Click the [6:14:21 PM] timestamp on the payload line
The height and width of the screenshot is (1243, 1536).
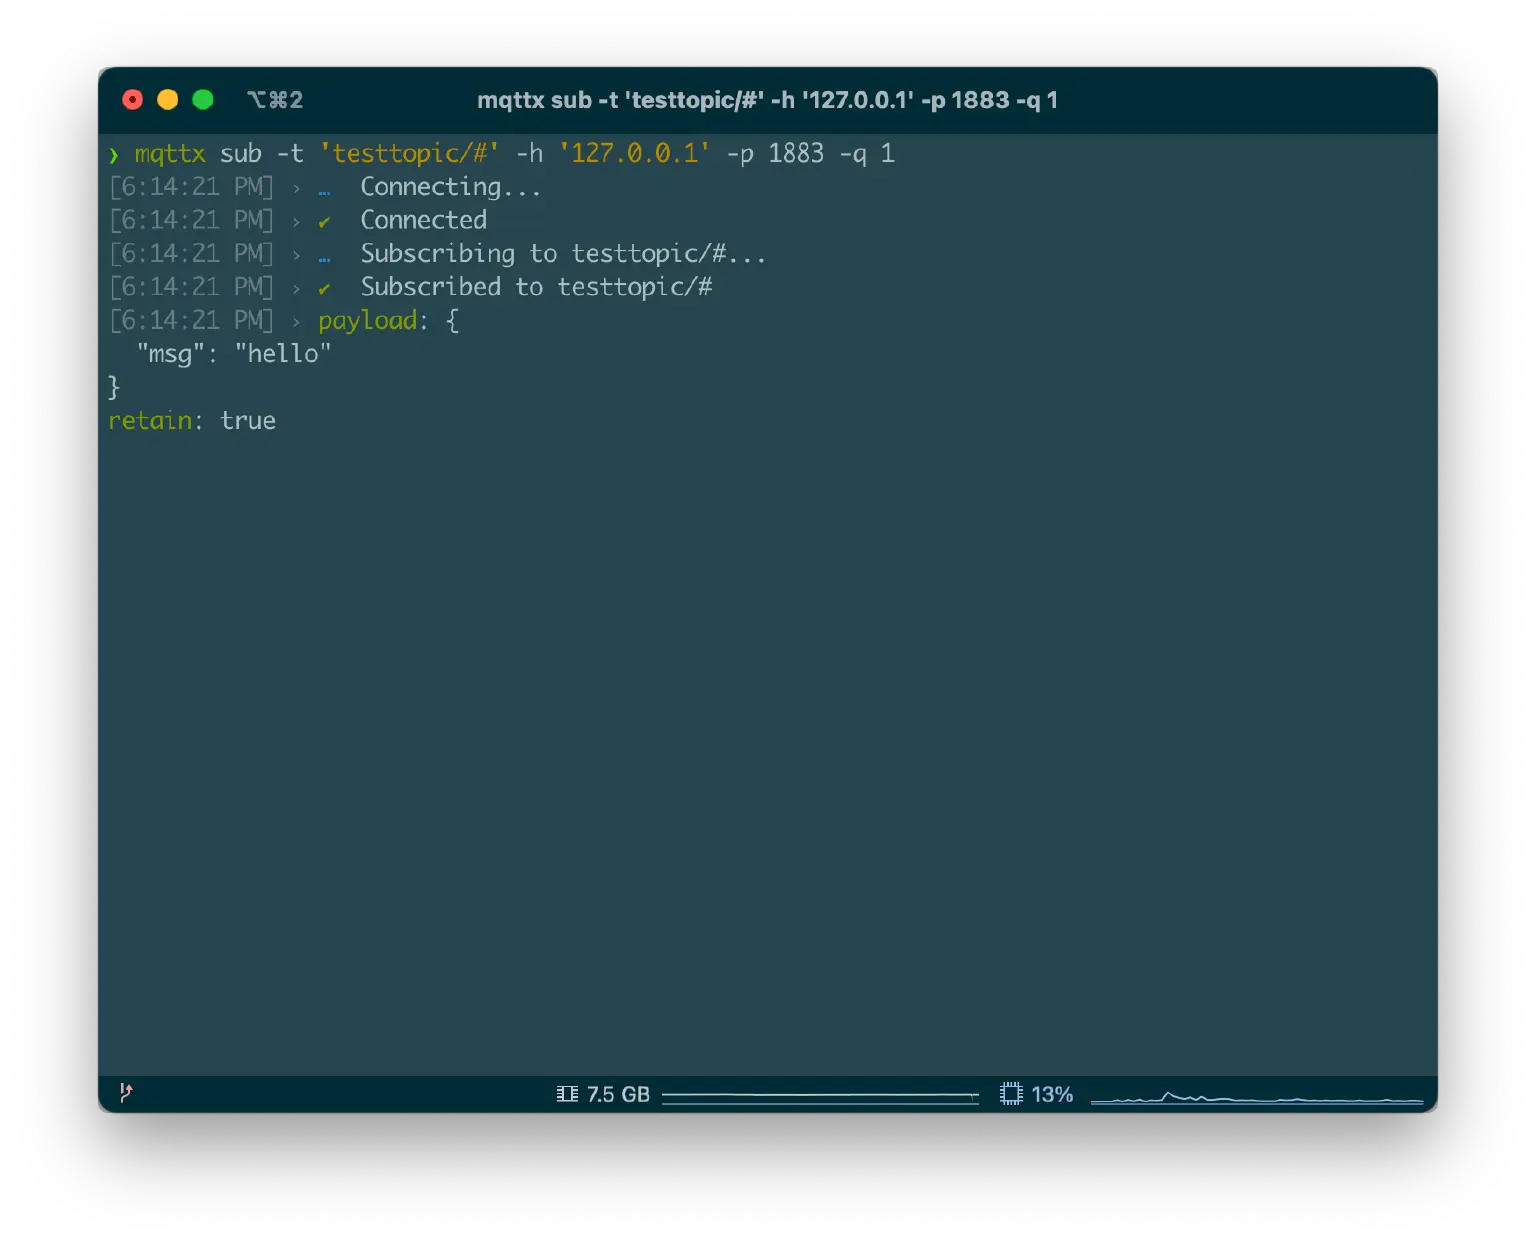pyautogui.click(x=192, y=320)
